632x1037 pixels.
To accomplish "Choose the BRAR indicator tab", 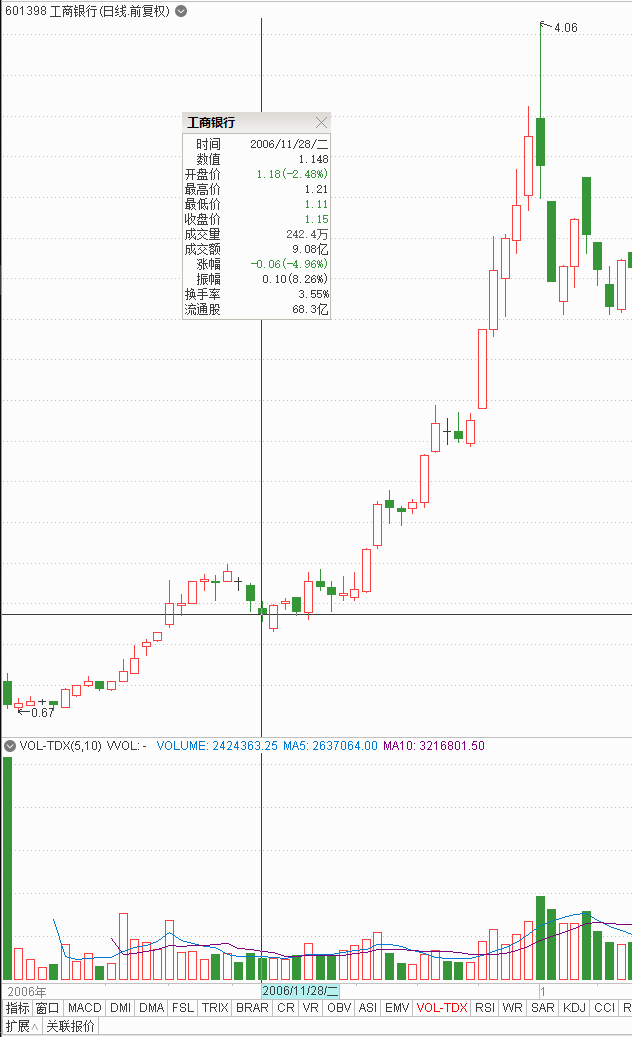I will [x=251, y=1008].
